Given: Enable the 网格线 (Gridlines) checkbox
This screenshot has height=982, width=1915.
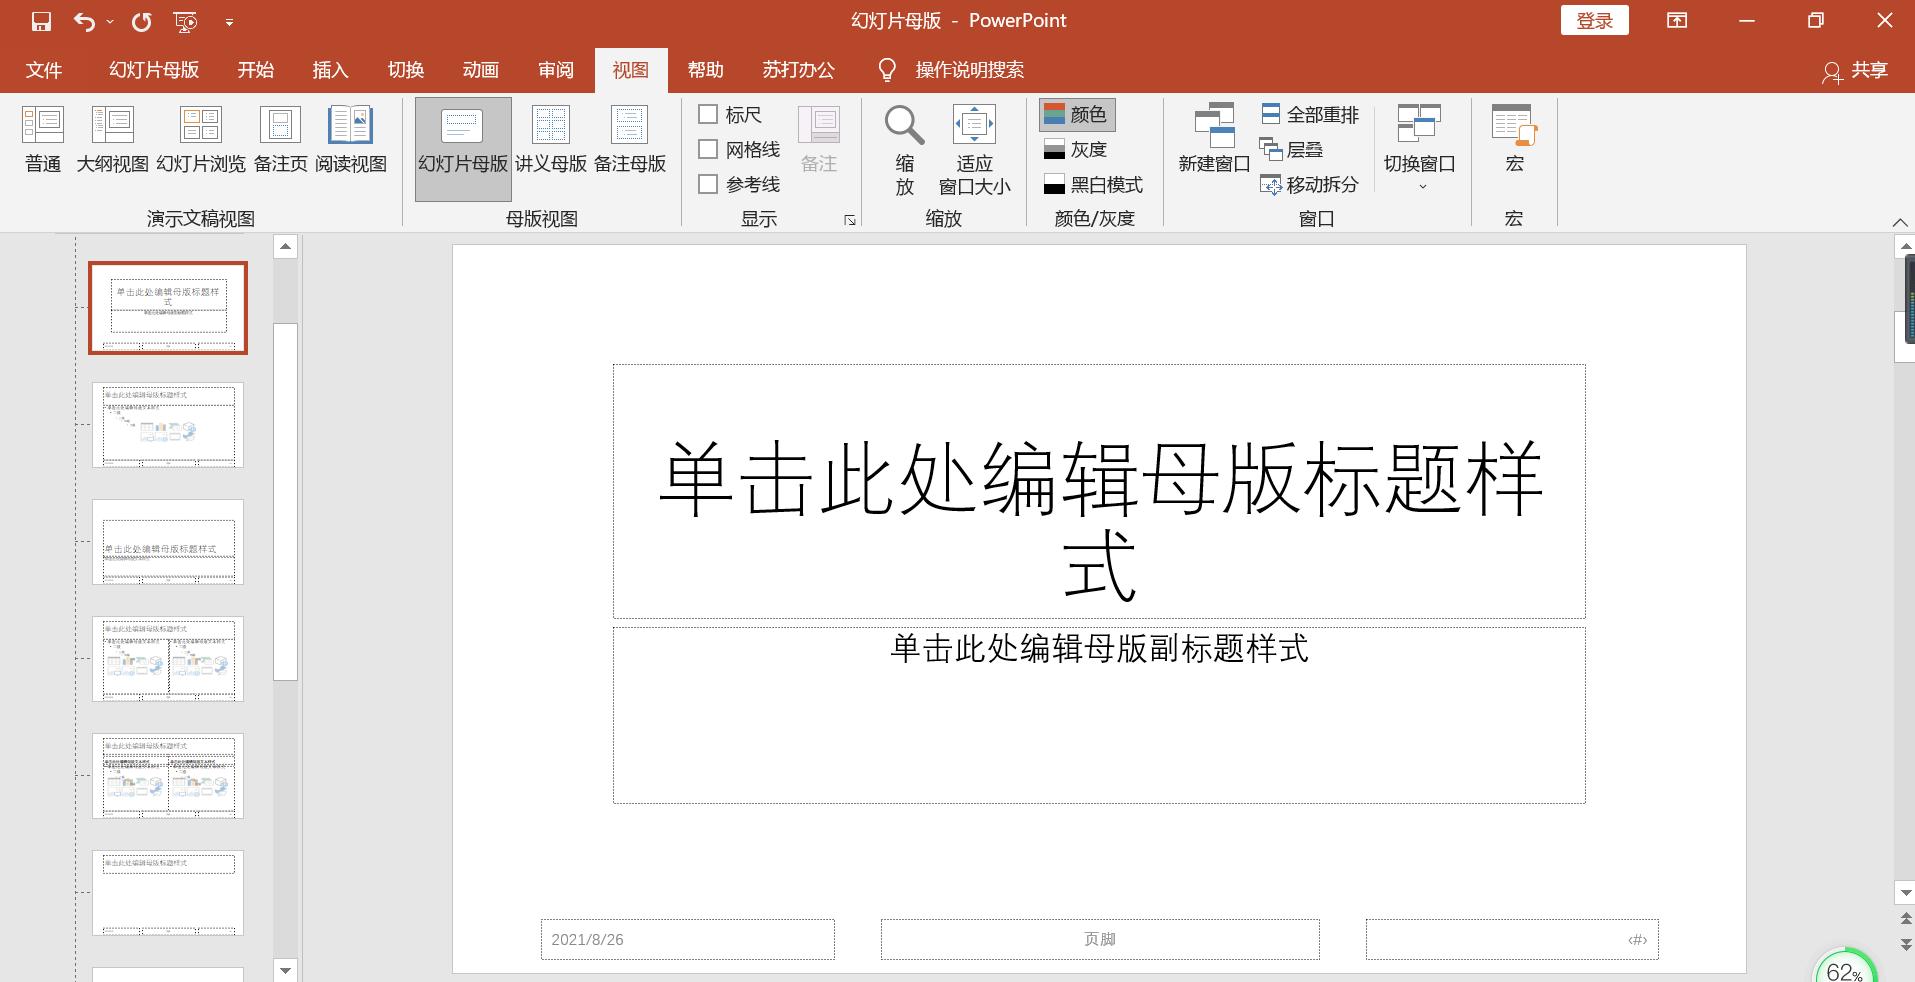Looking at the screenshot, I should [709, 149].
